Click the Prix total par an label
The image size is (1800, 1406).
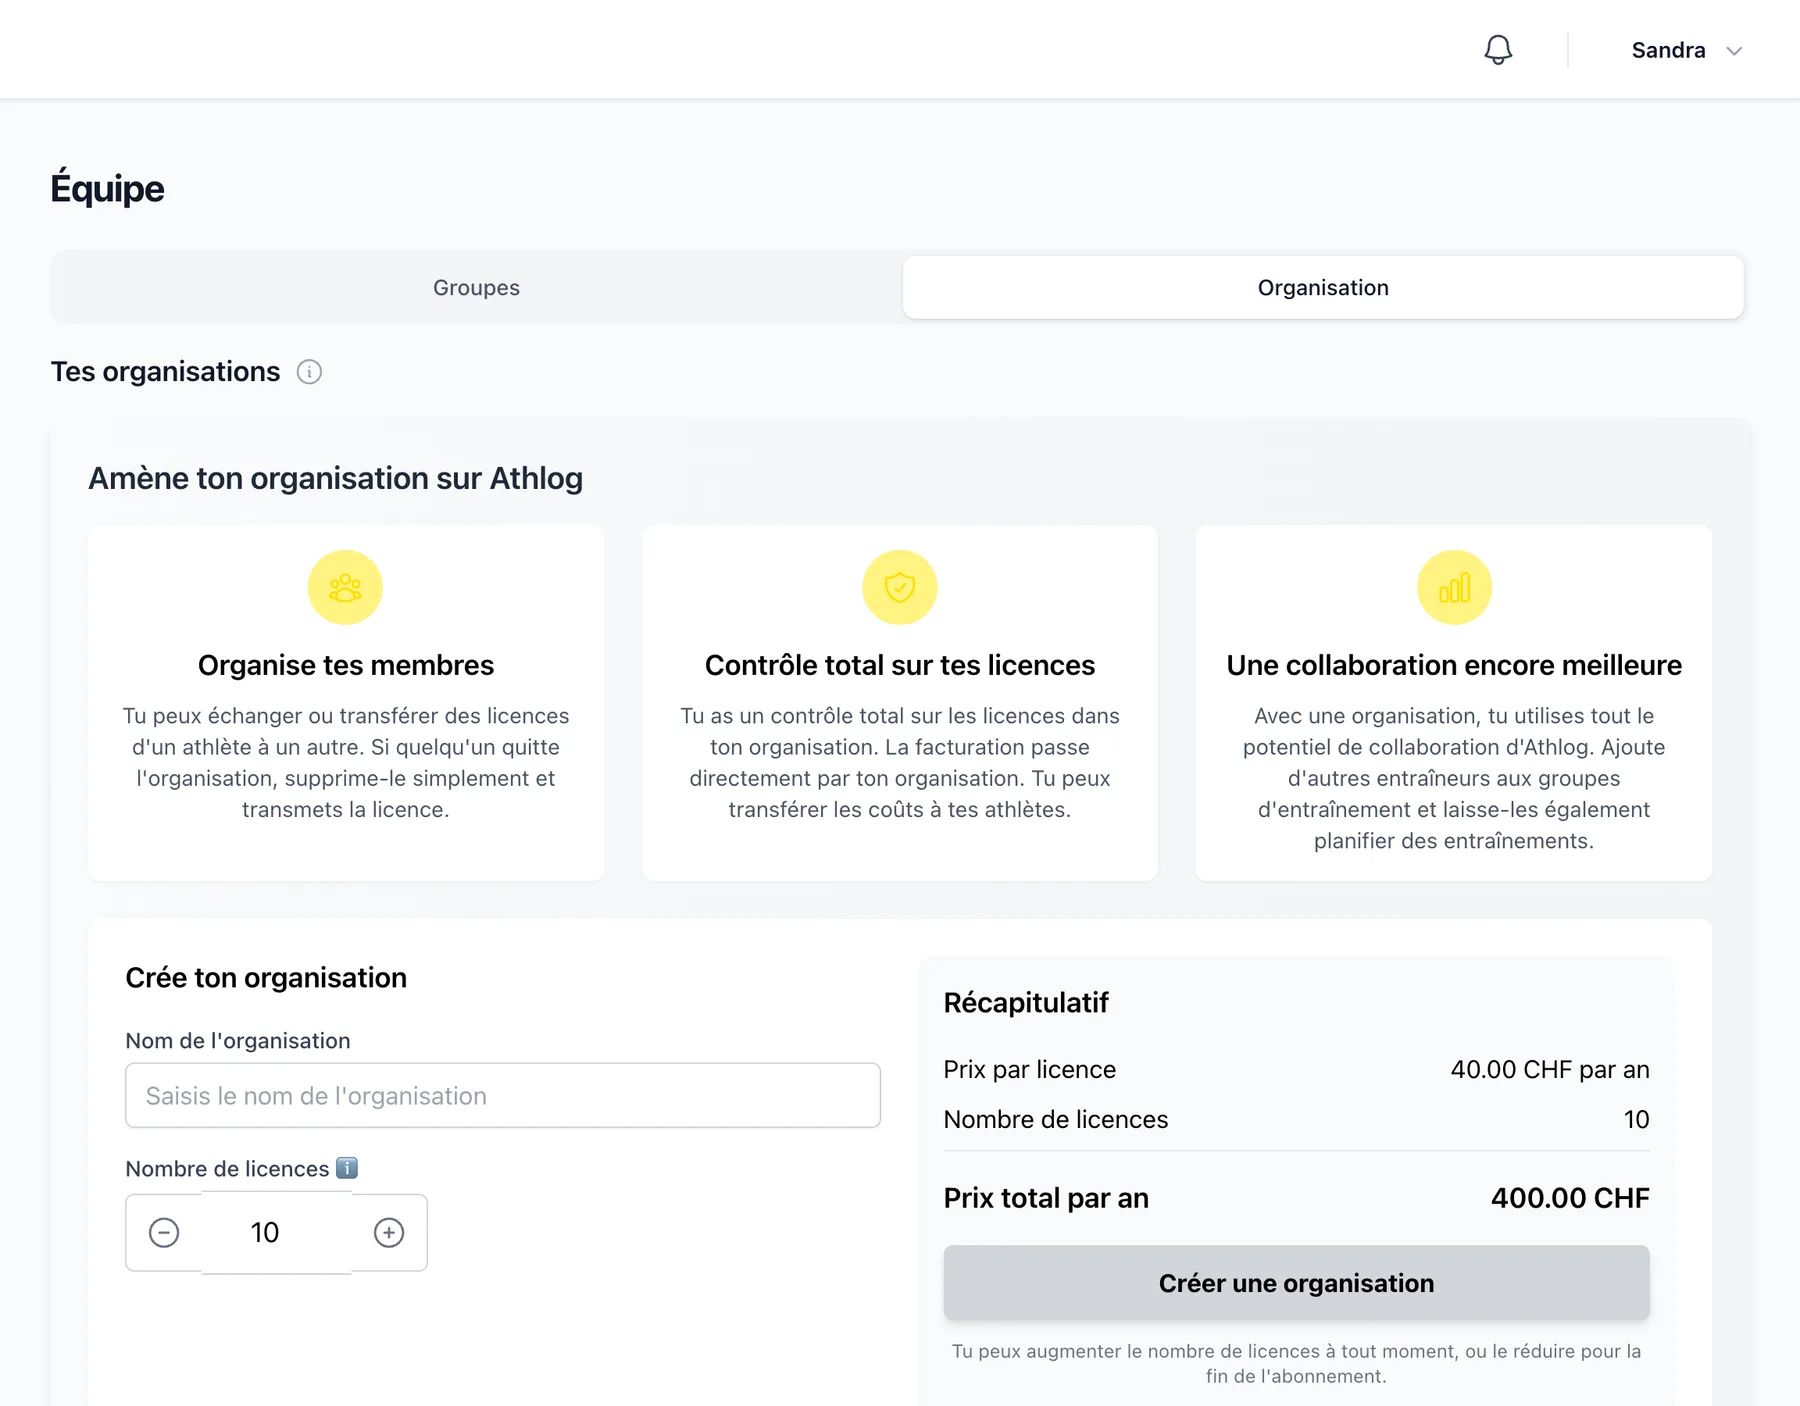[1046, 1198]
